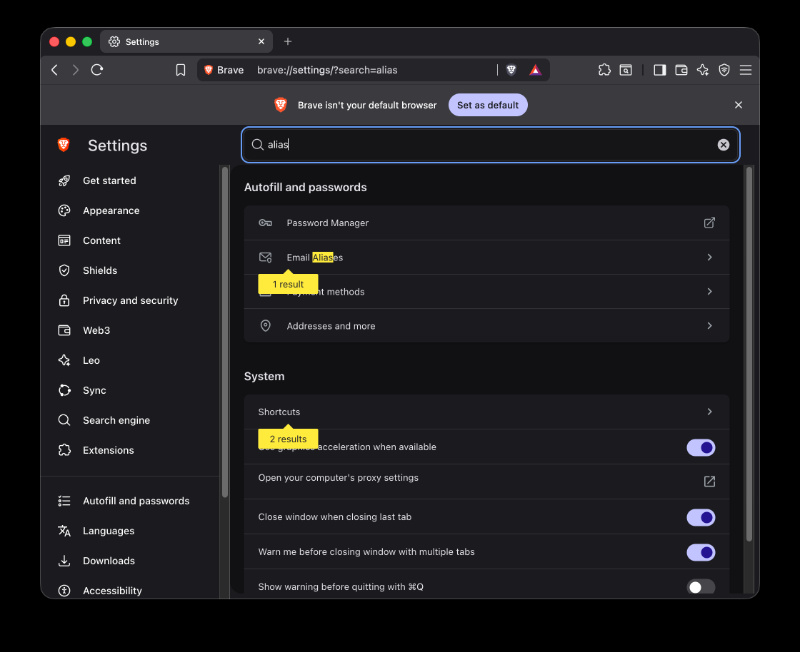
Task: Open Autofill and passwords sidebar section
Action: [x=136, y=501]
